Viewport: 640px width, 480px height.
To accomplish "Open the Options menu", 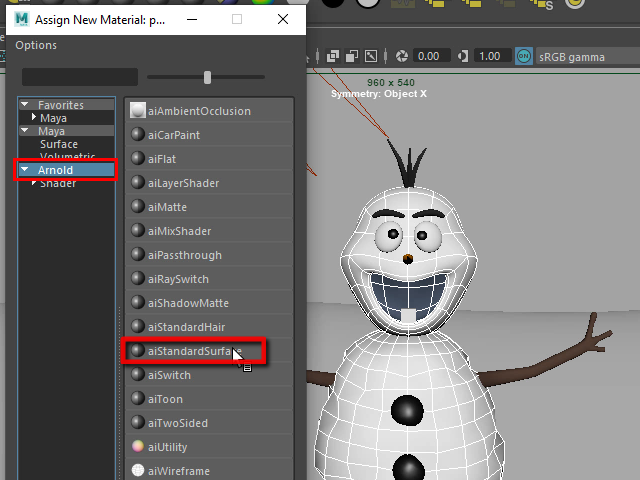I will pyautogui.click(x=36, y=45).
